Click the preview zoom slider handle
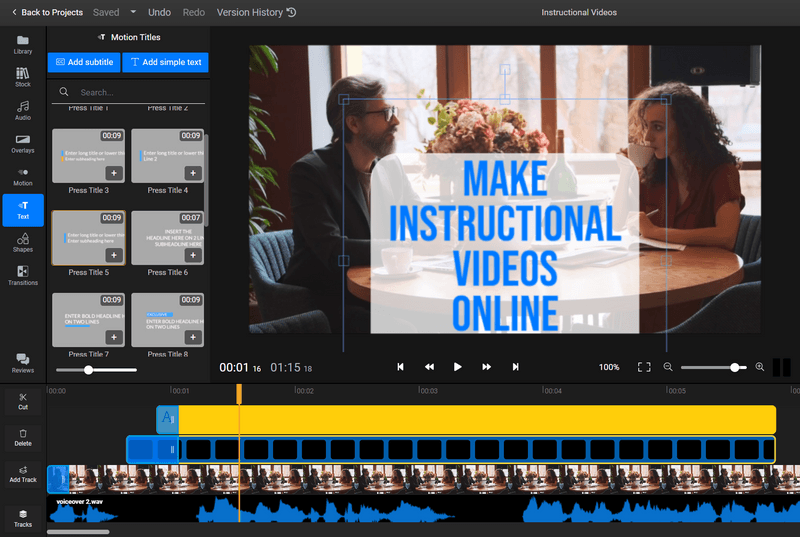Image resolution: width=800 pixels, height=537 pixels. pyautogui.click(x=735, y=367)
